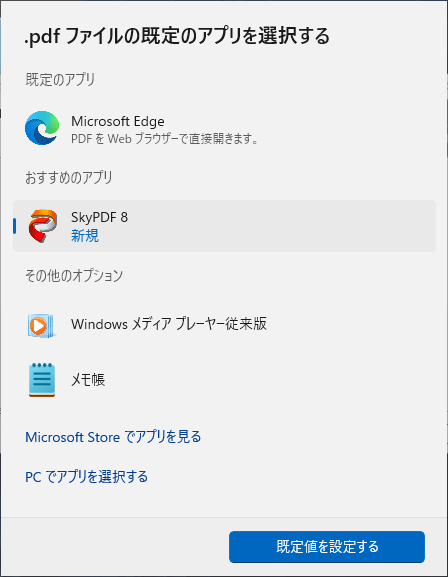Screen dimensions: 448x577
Task: Open the Microsoft Store でアプリを見る link
Action: pos(113,437)
